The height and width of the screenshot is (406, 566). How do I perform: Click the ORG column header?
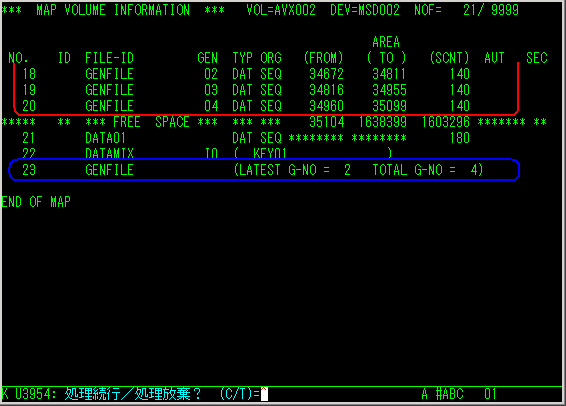pos(271,58)
